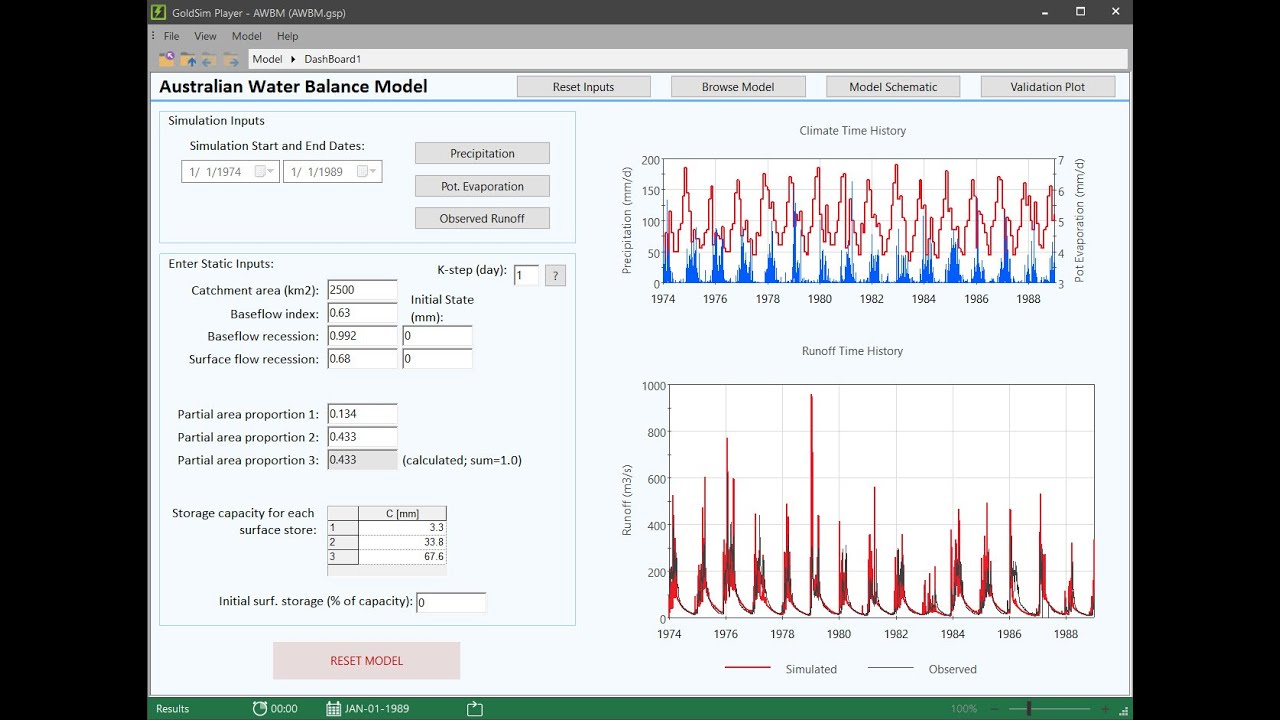Screen dimensions: 1280x720
Task: Click the calendar icon beside JAN-01-1989
Action: pyautogui.click(x=334, y=708)
